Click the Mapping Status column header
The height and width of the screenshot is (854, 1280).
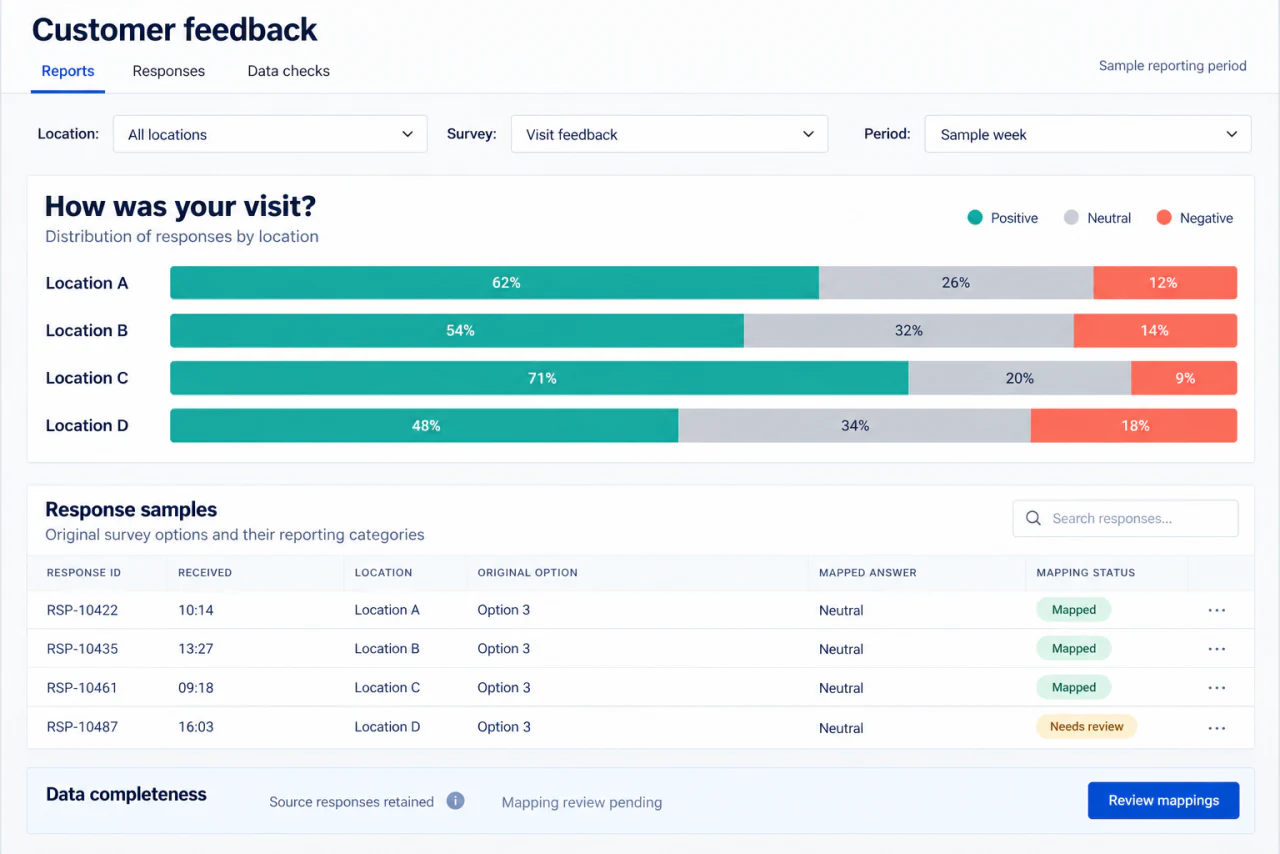1086,573
